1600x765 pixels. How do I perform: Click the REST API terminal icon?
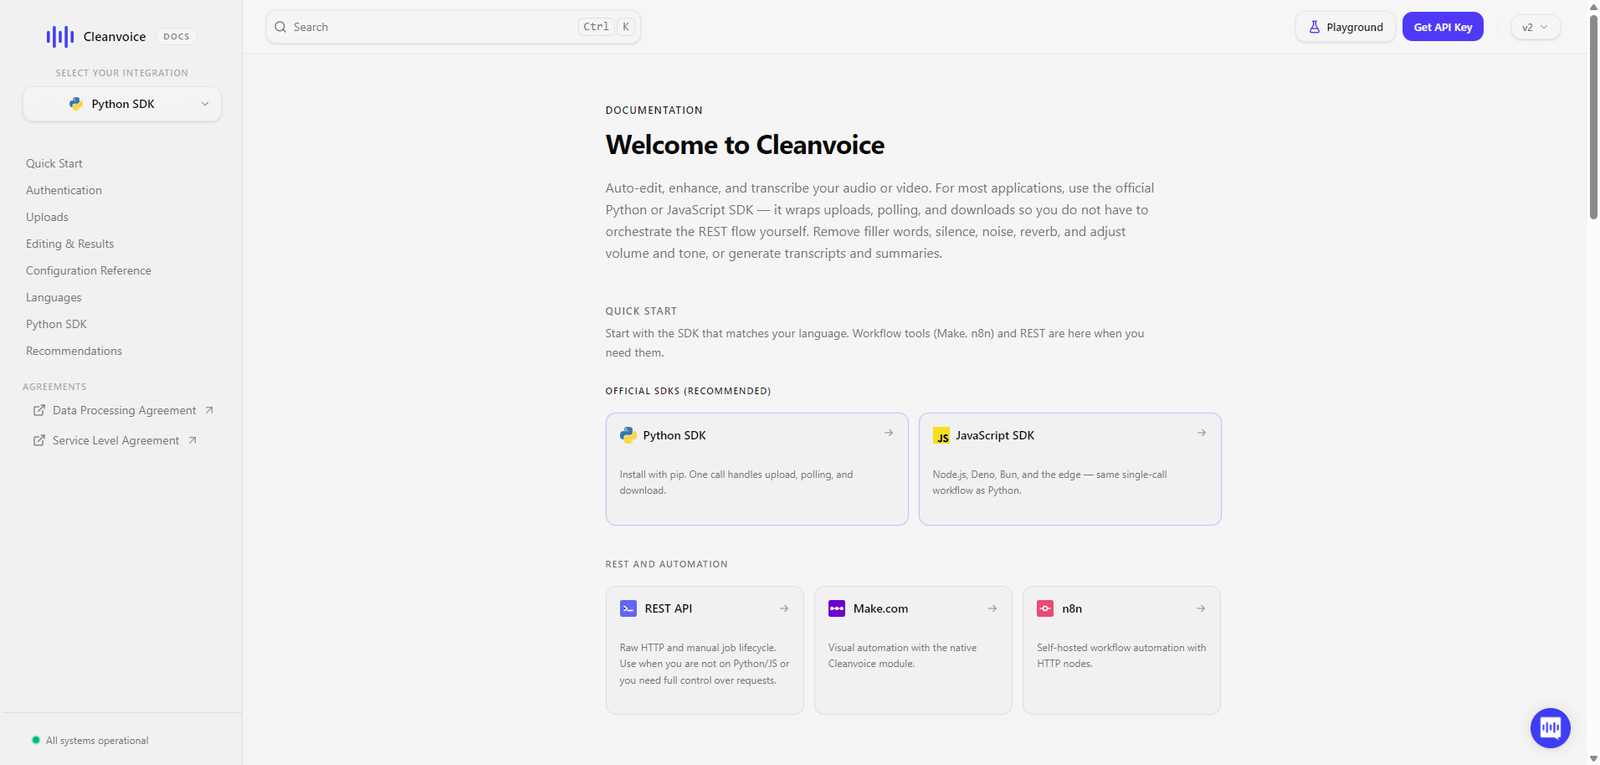pos(628,608)
